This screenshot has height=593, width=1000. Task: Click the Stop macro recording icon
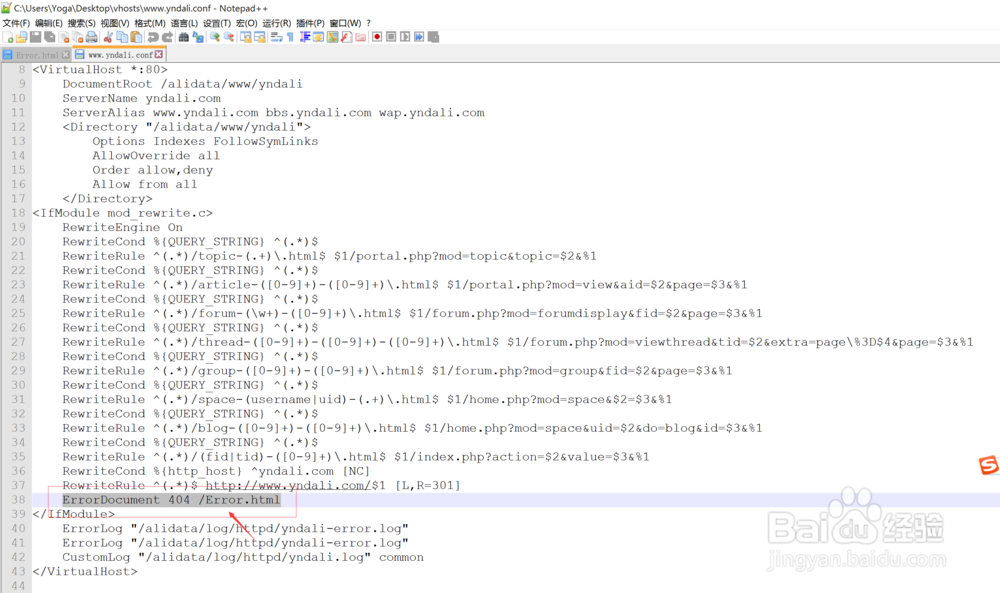coord(392,37)
